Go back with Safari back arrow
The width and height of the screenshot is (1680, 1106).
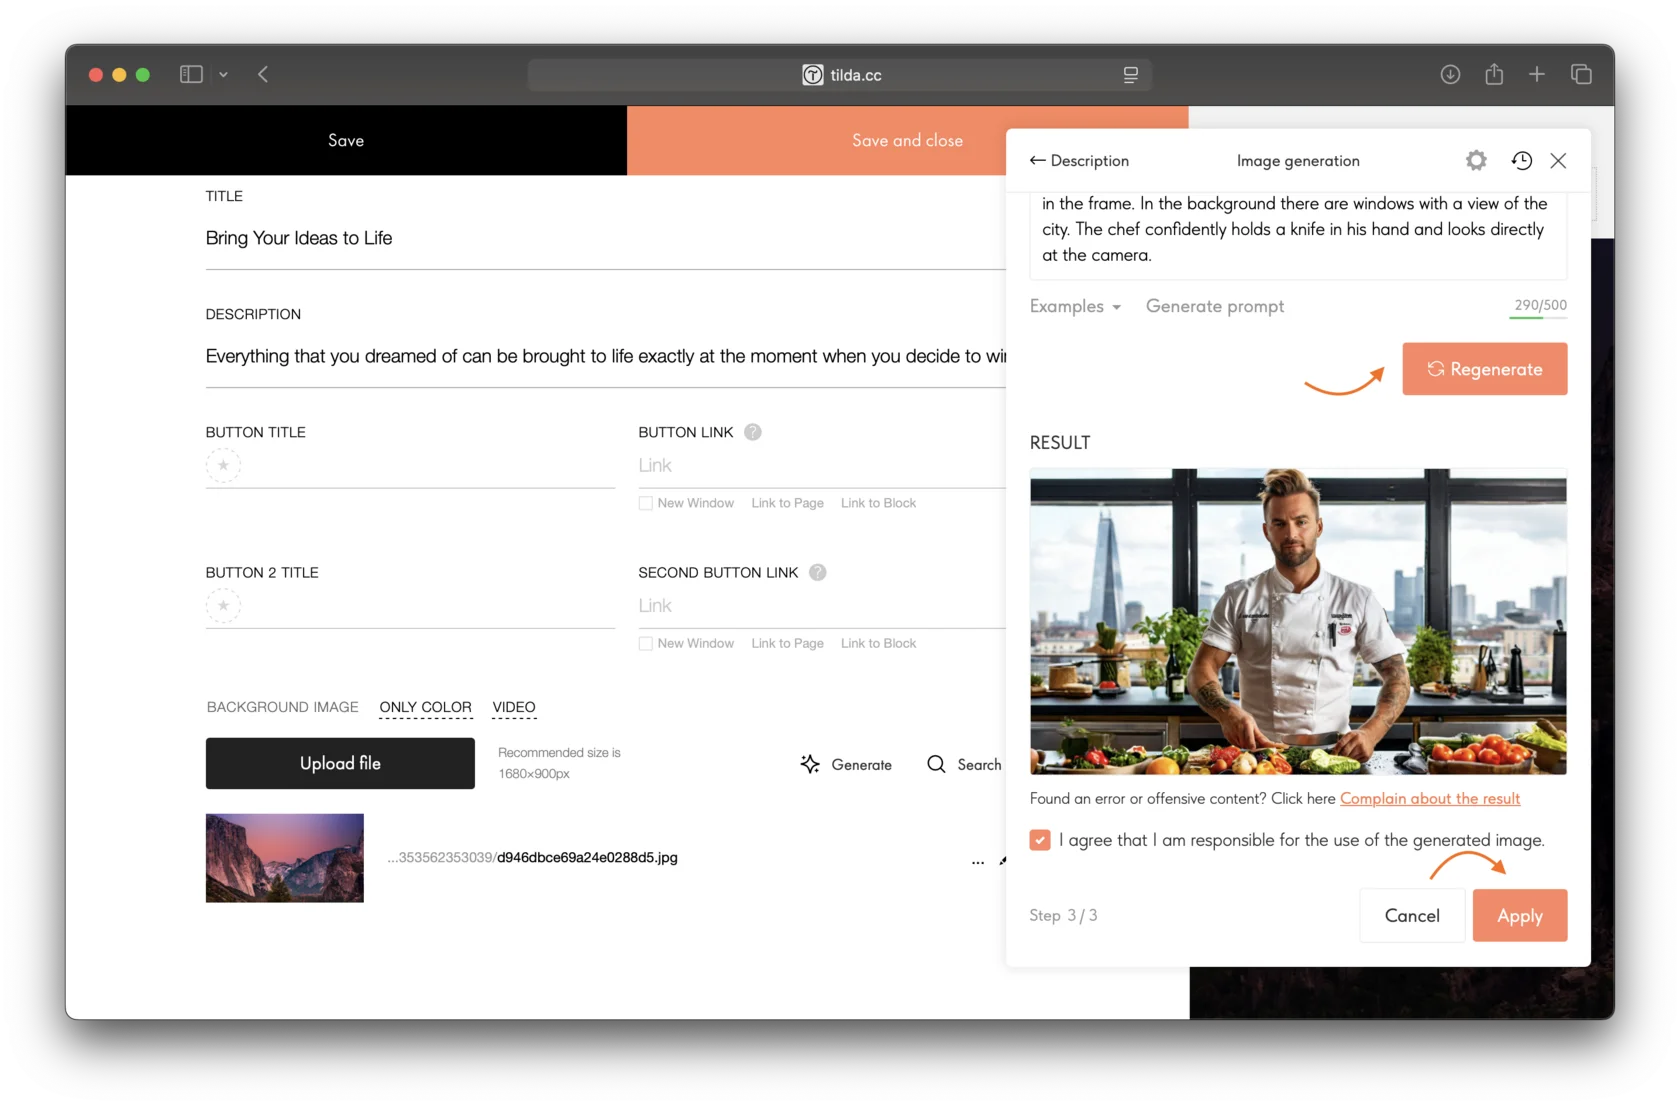pyautogui.click(x=263, y=74)
